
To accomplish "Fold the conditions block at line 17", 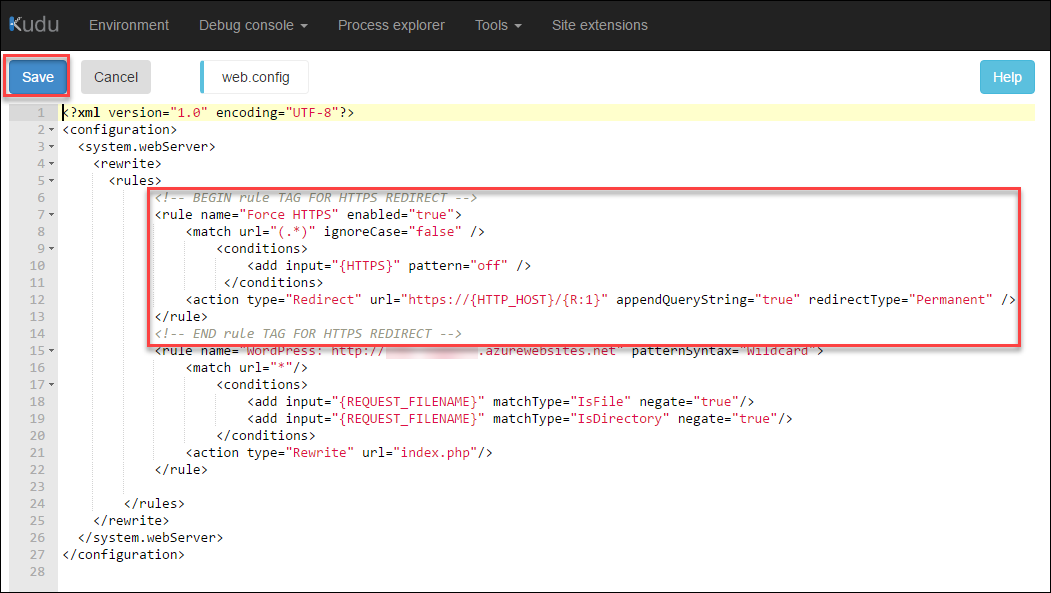I will coord(52,385).
